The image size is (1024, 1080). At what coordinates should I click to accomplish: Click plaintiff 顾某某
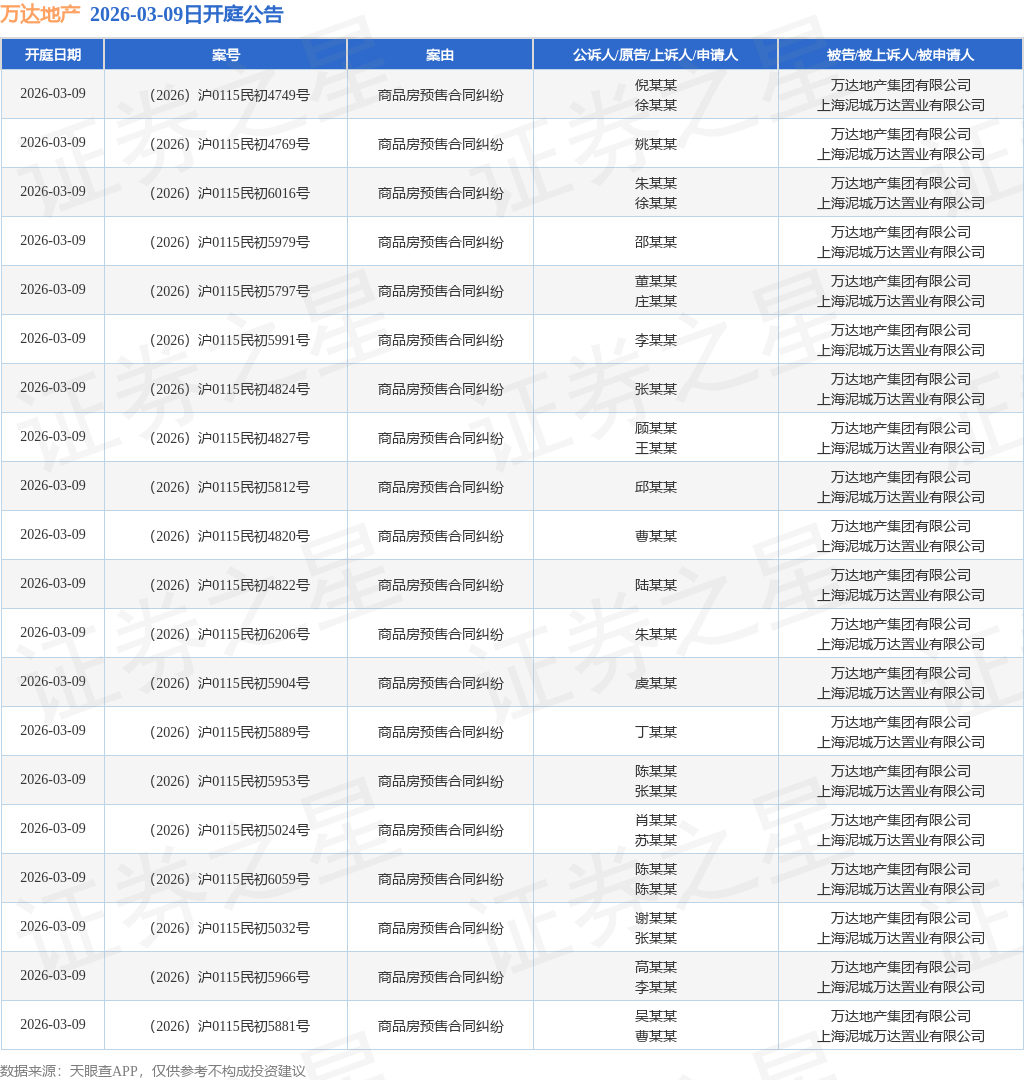(x=656, y=428)
